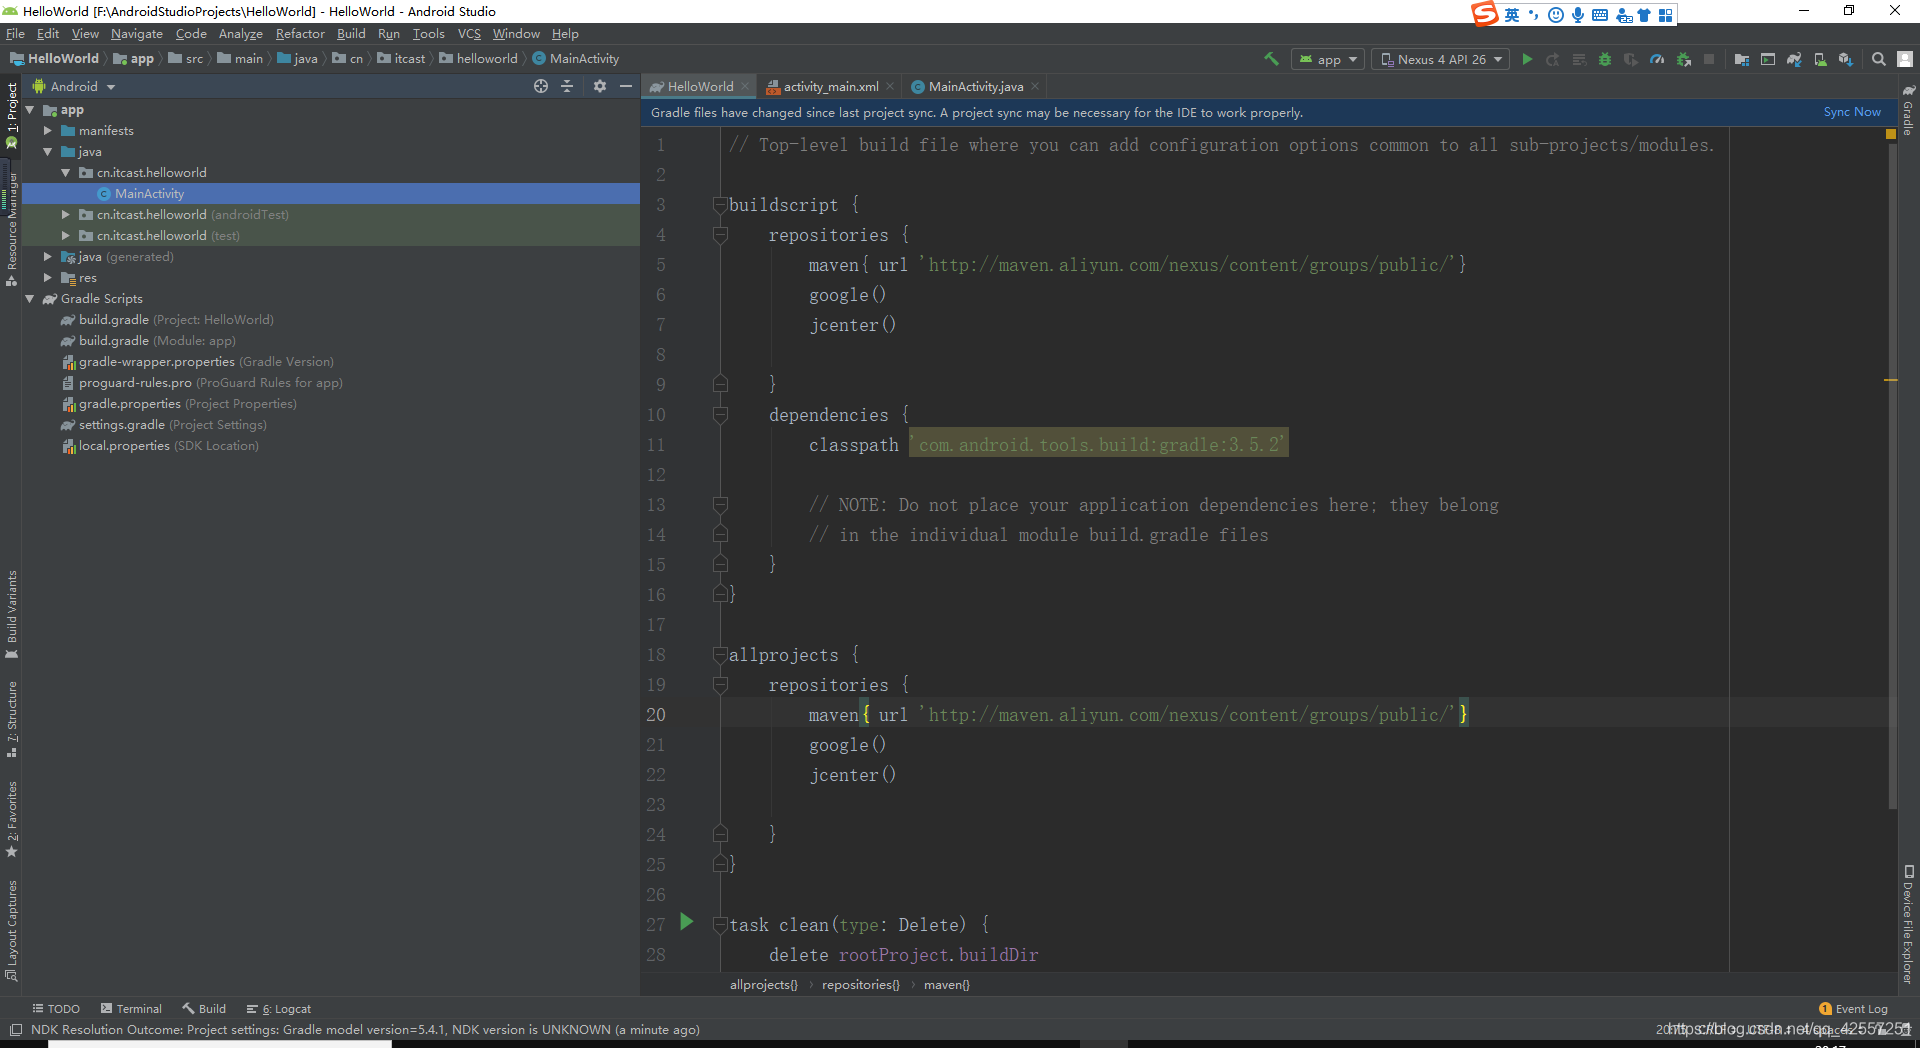This screenshot has width=1920, height=1048.
Task: Click the Make Project hammer icon
Action: 1271,59
